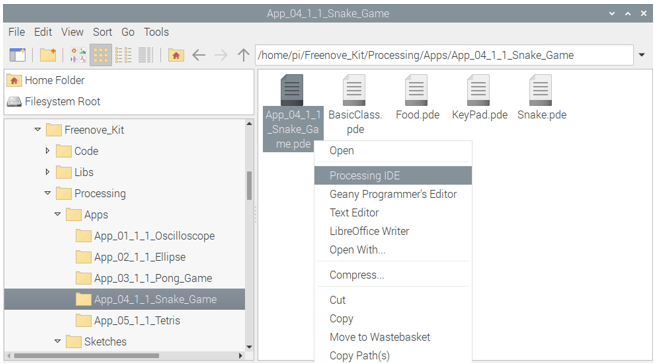Create a new folder with the toolbar icon

[x=48, y=55]
